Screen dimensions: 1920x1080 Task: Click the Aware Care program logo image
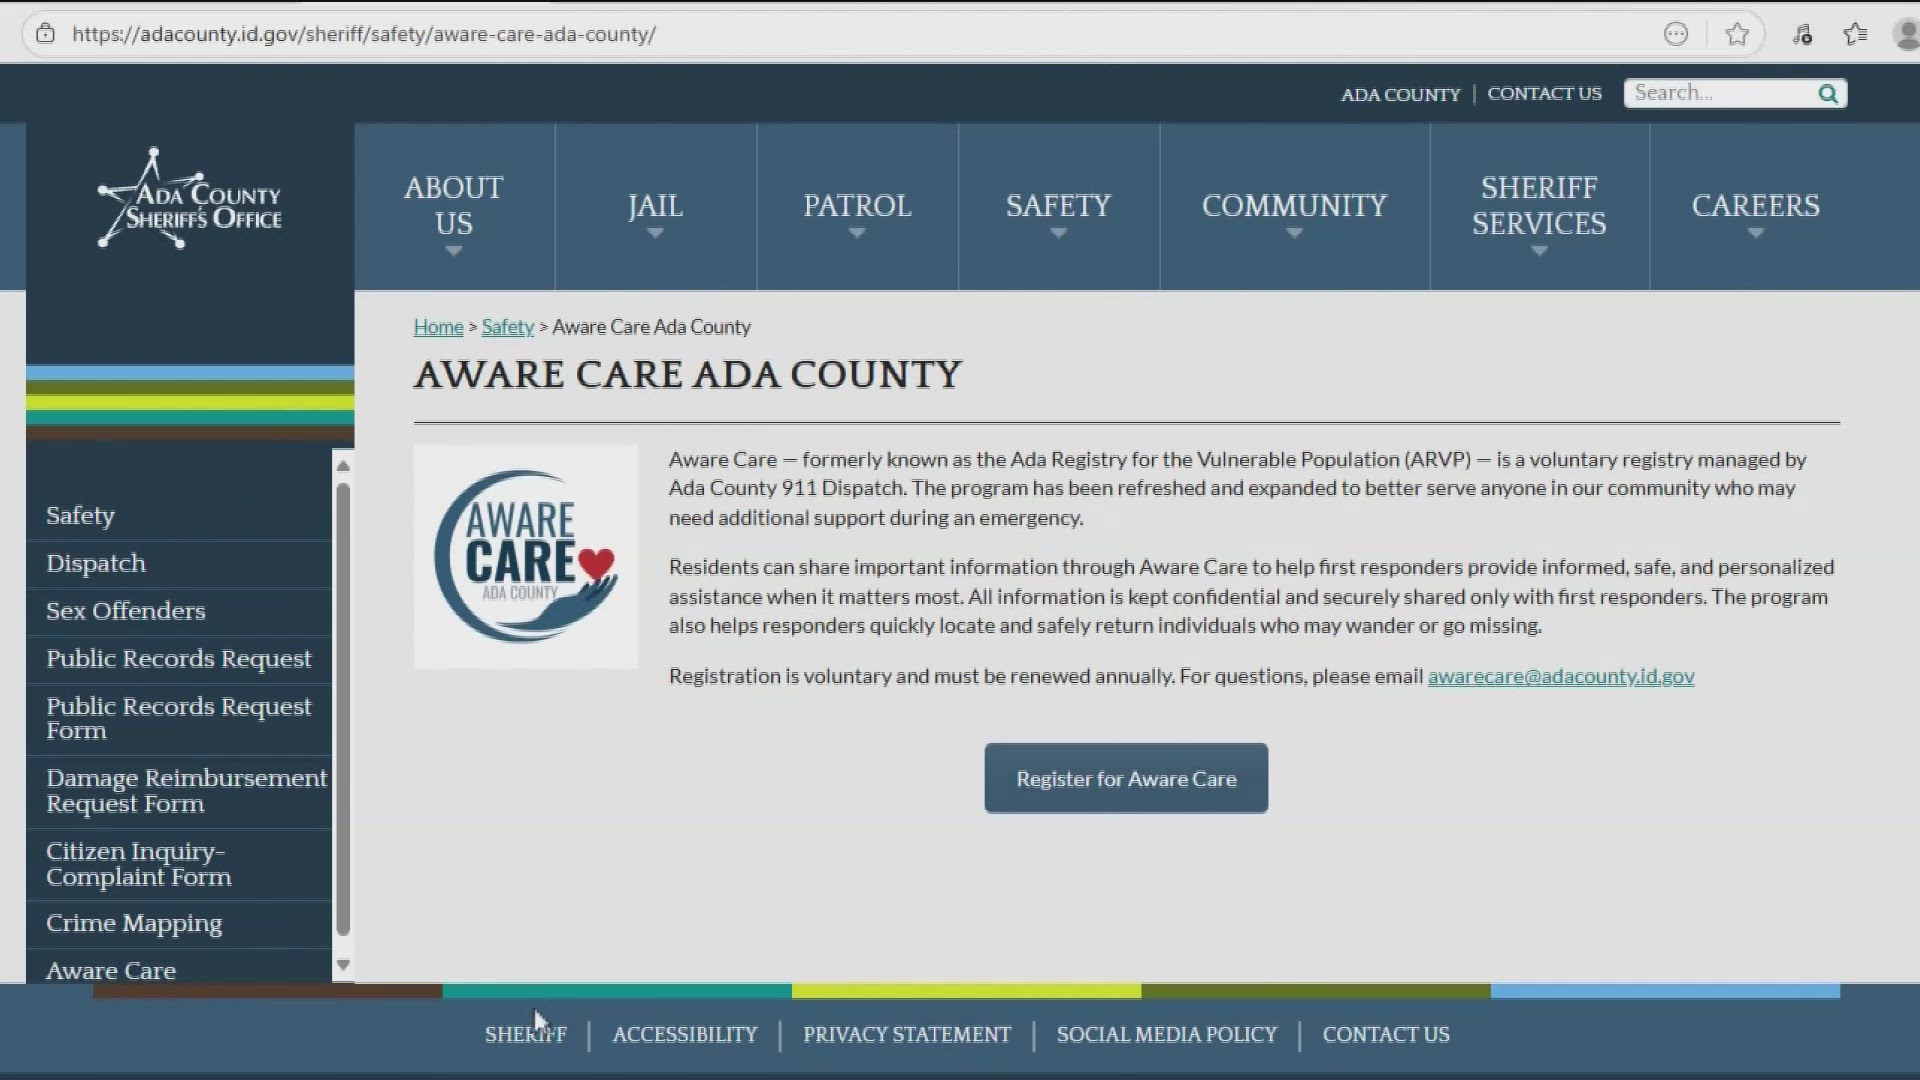coord(525,556)
